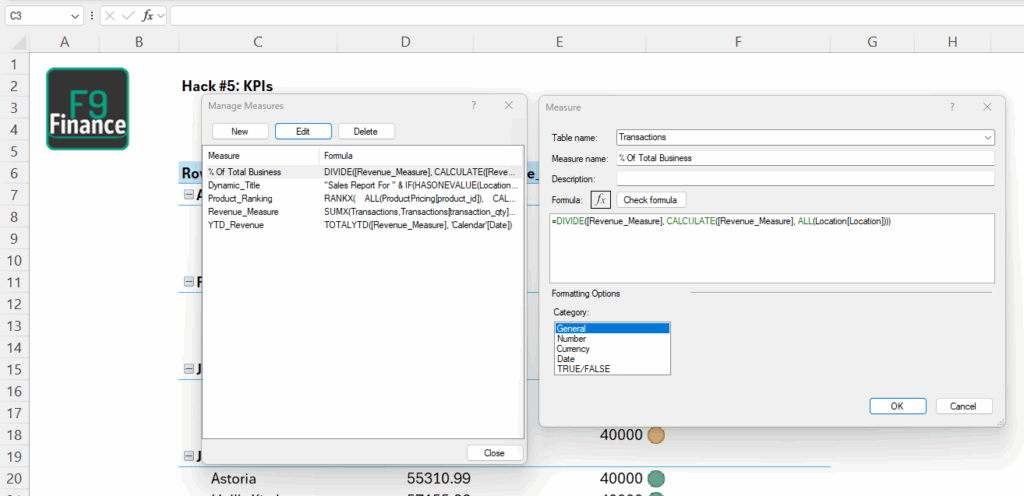Close the Measure dialog with X
The image size is (1024, 496).
(x=987, y=106)
